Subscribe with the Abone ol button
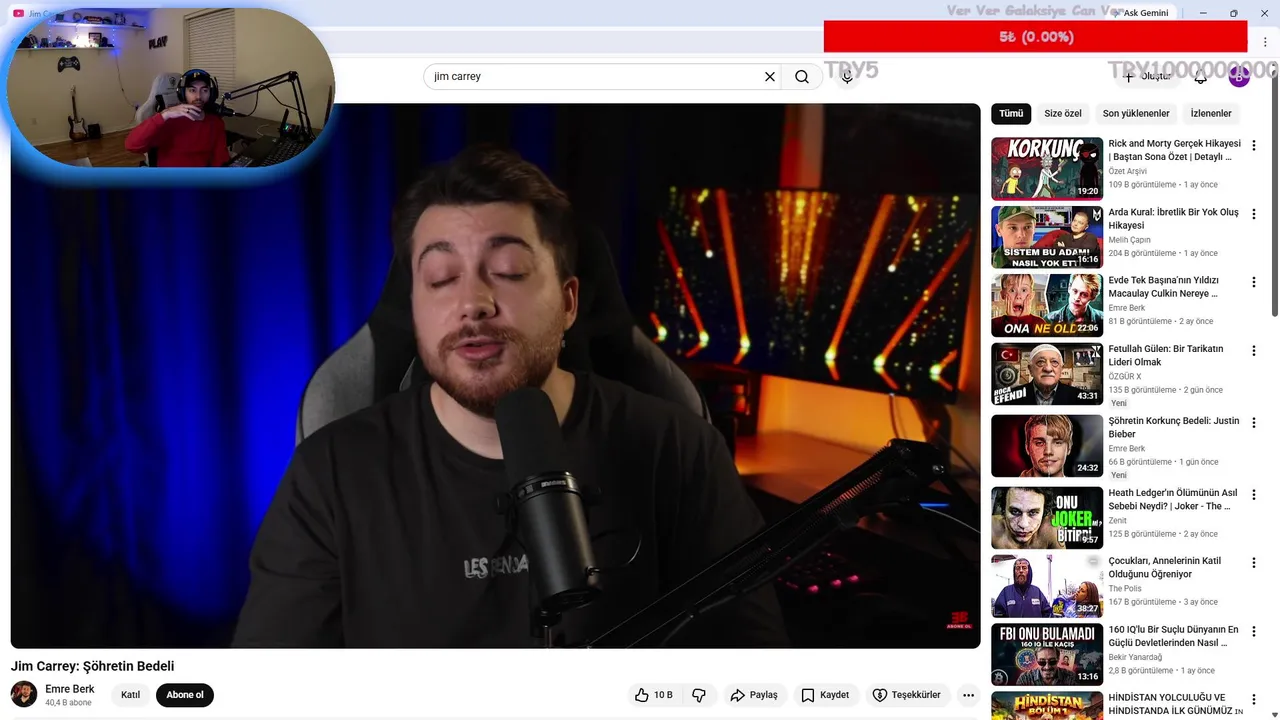This screenshot has width=1280, height=720. [x=185, y=695]
